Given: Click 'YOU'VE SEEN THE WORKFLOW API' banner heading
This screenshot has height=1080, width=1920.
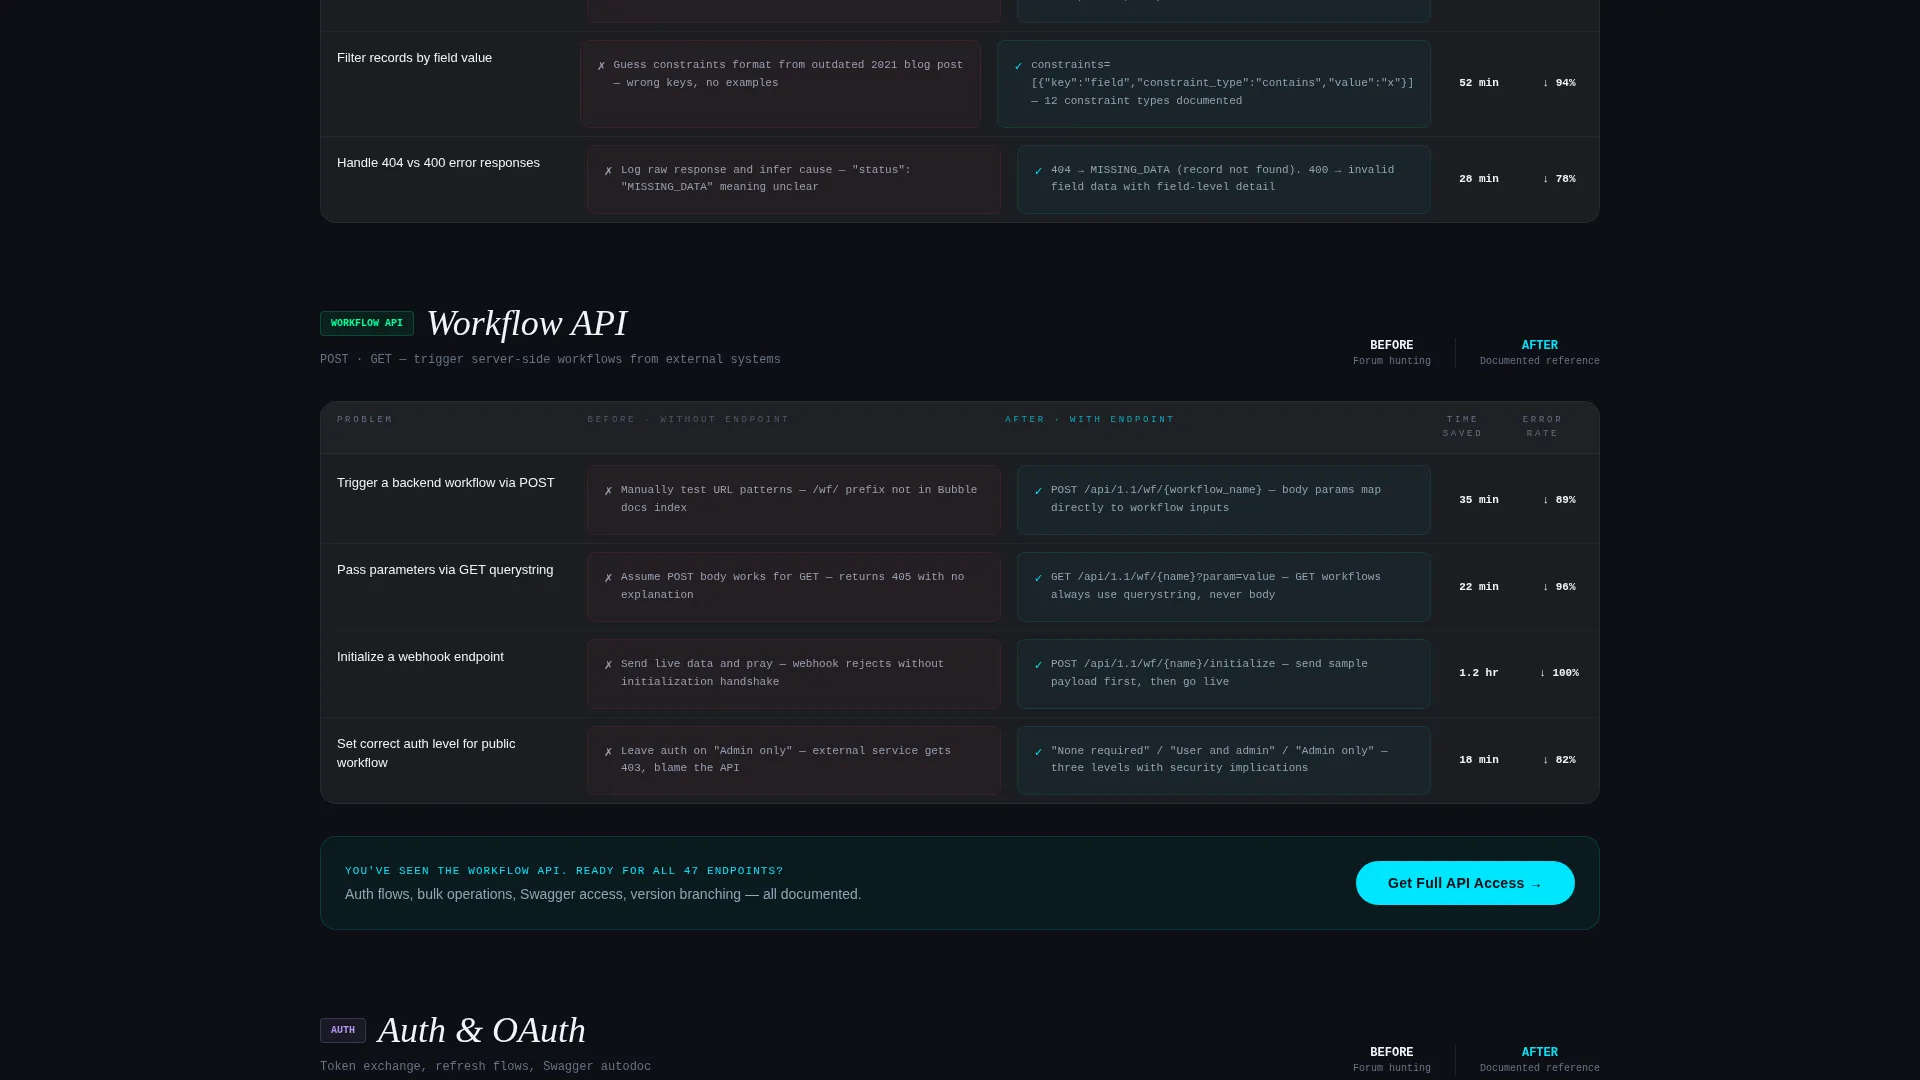Looking at the screenshot, I should [564, 871].
